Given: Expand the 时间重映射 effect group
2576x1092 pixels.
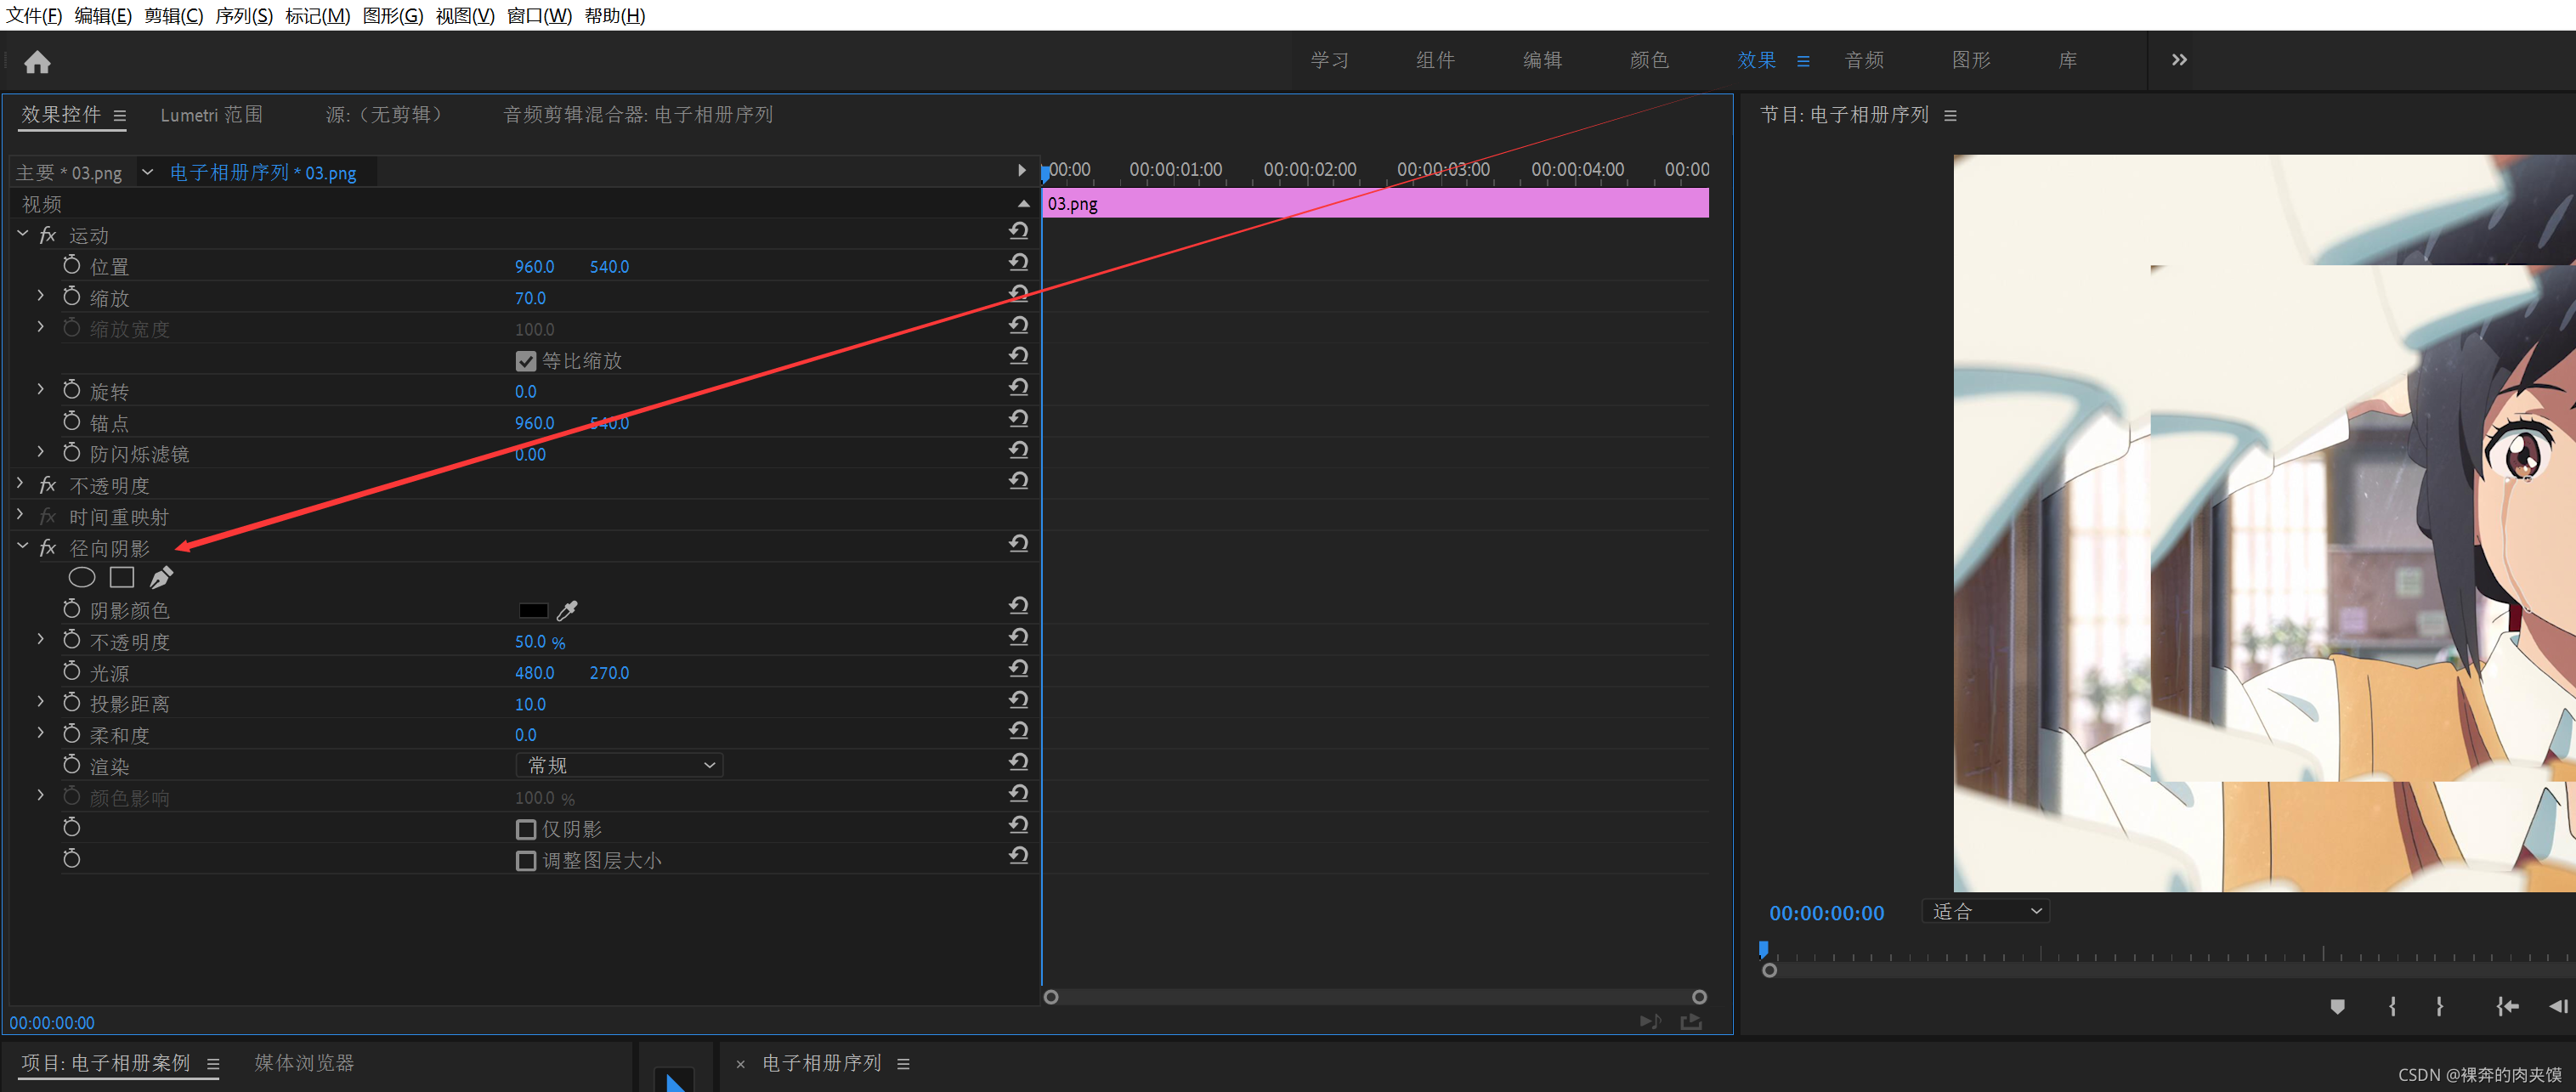Looking at the screenshot, I should (20, 515).
